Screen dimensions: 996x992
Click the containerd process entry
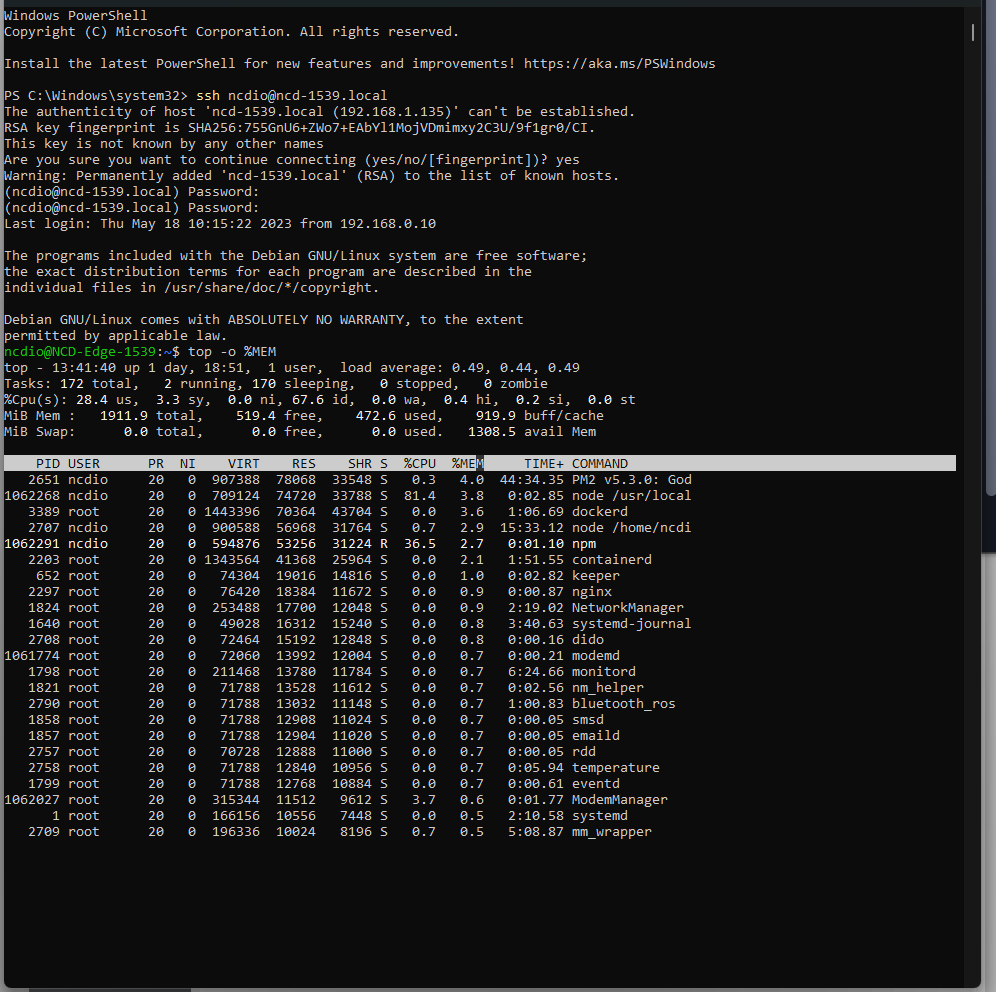coord(611,560)
